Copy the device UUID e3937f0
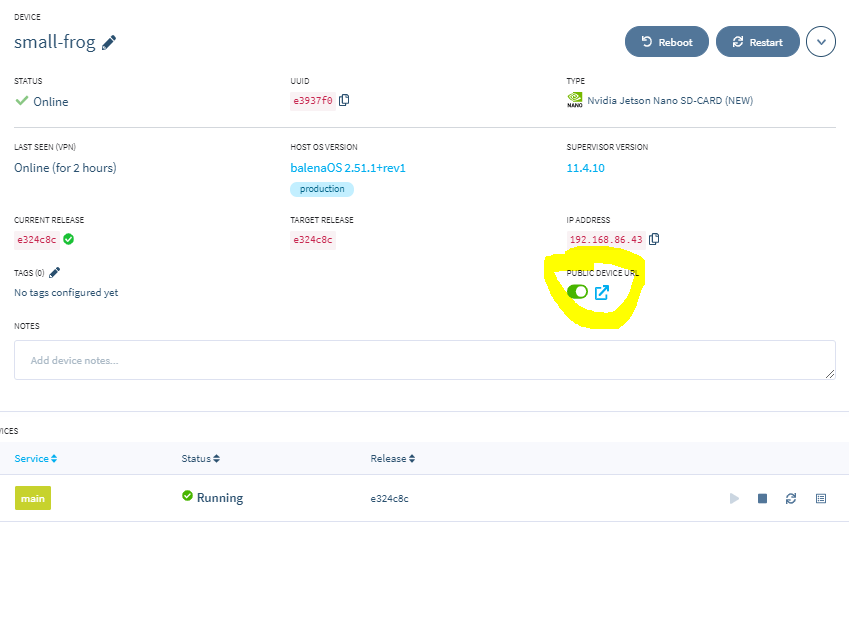This screenshot has width=849, height=643. point(345,100)
